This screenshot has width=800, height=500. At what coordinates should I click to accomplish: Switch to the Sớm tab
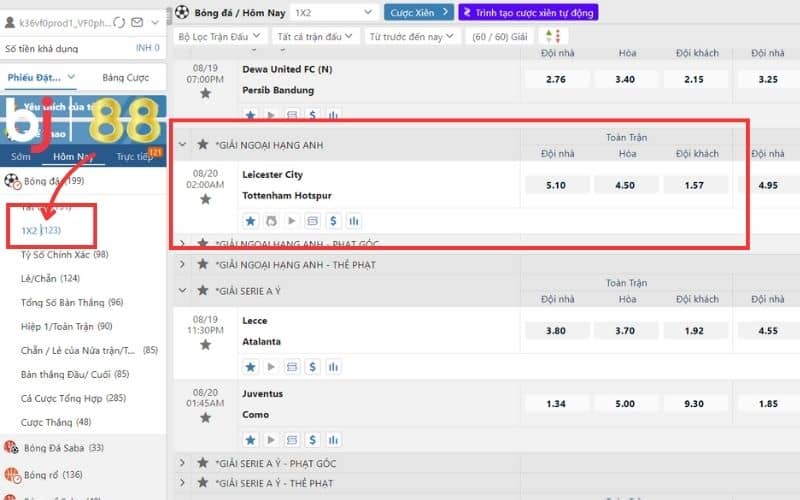[21, 157]
